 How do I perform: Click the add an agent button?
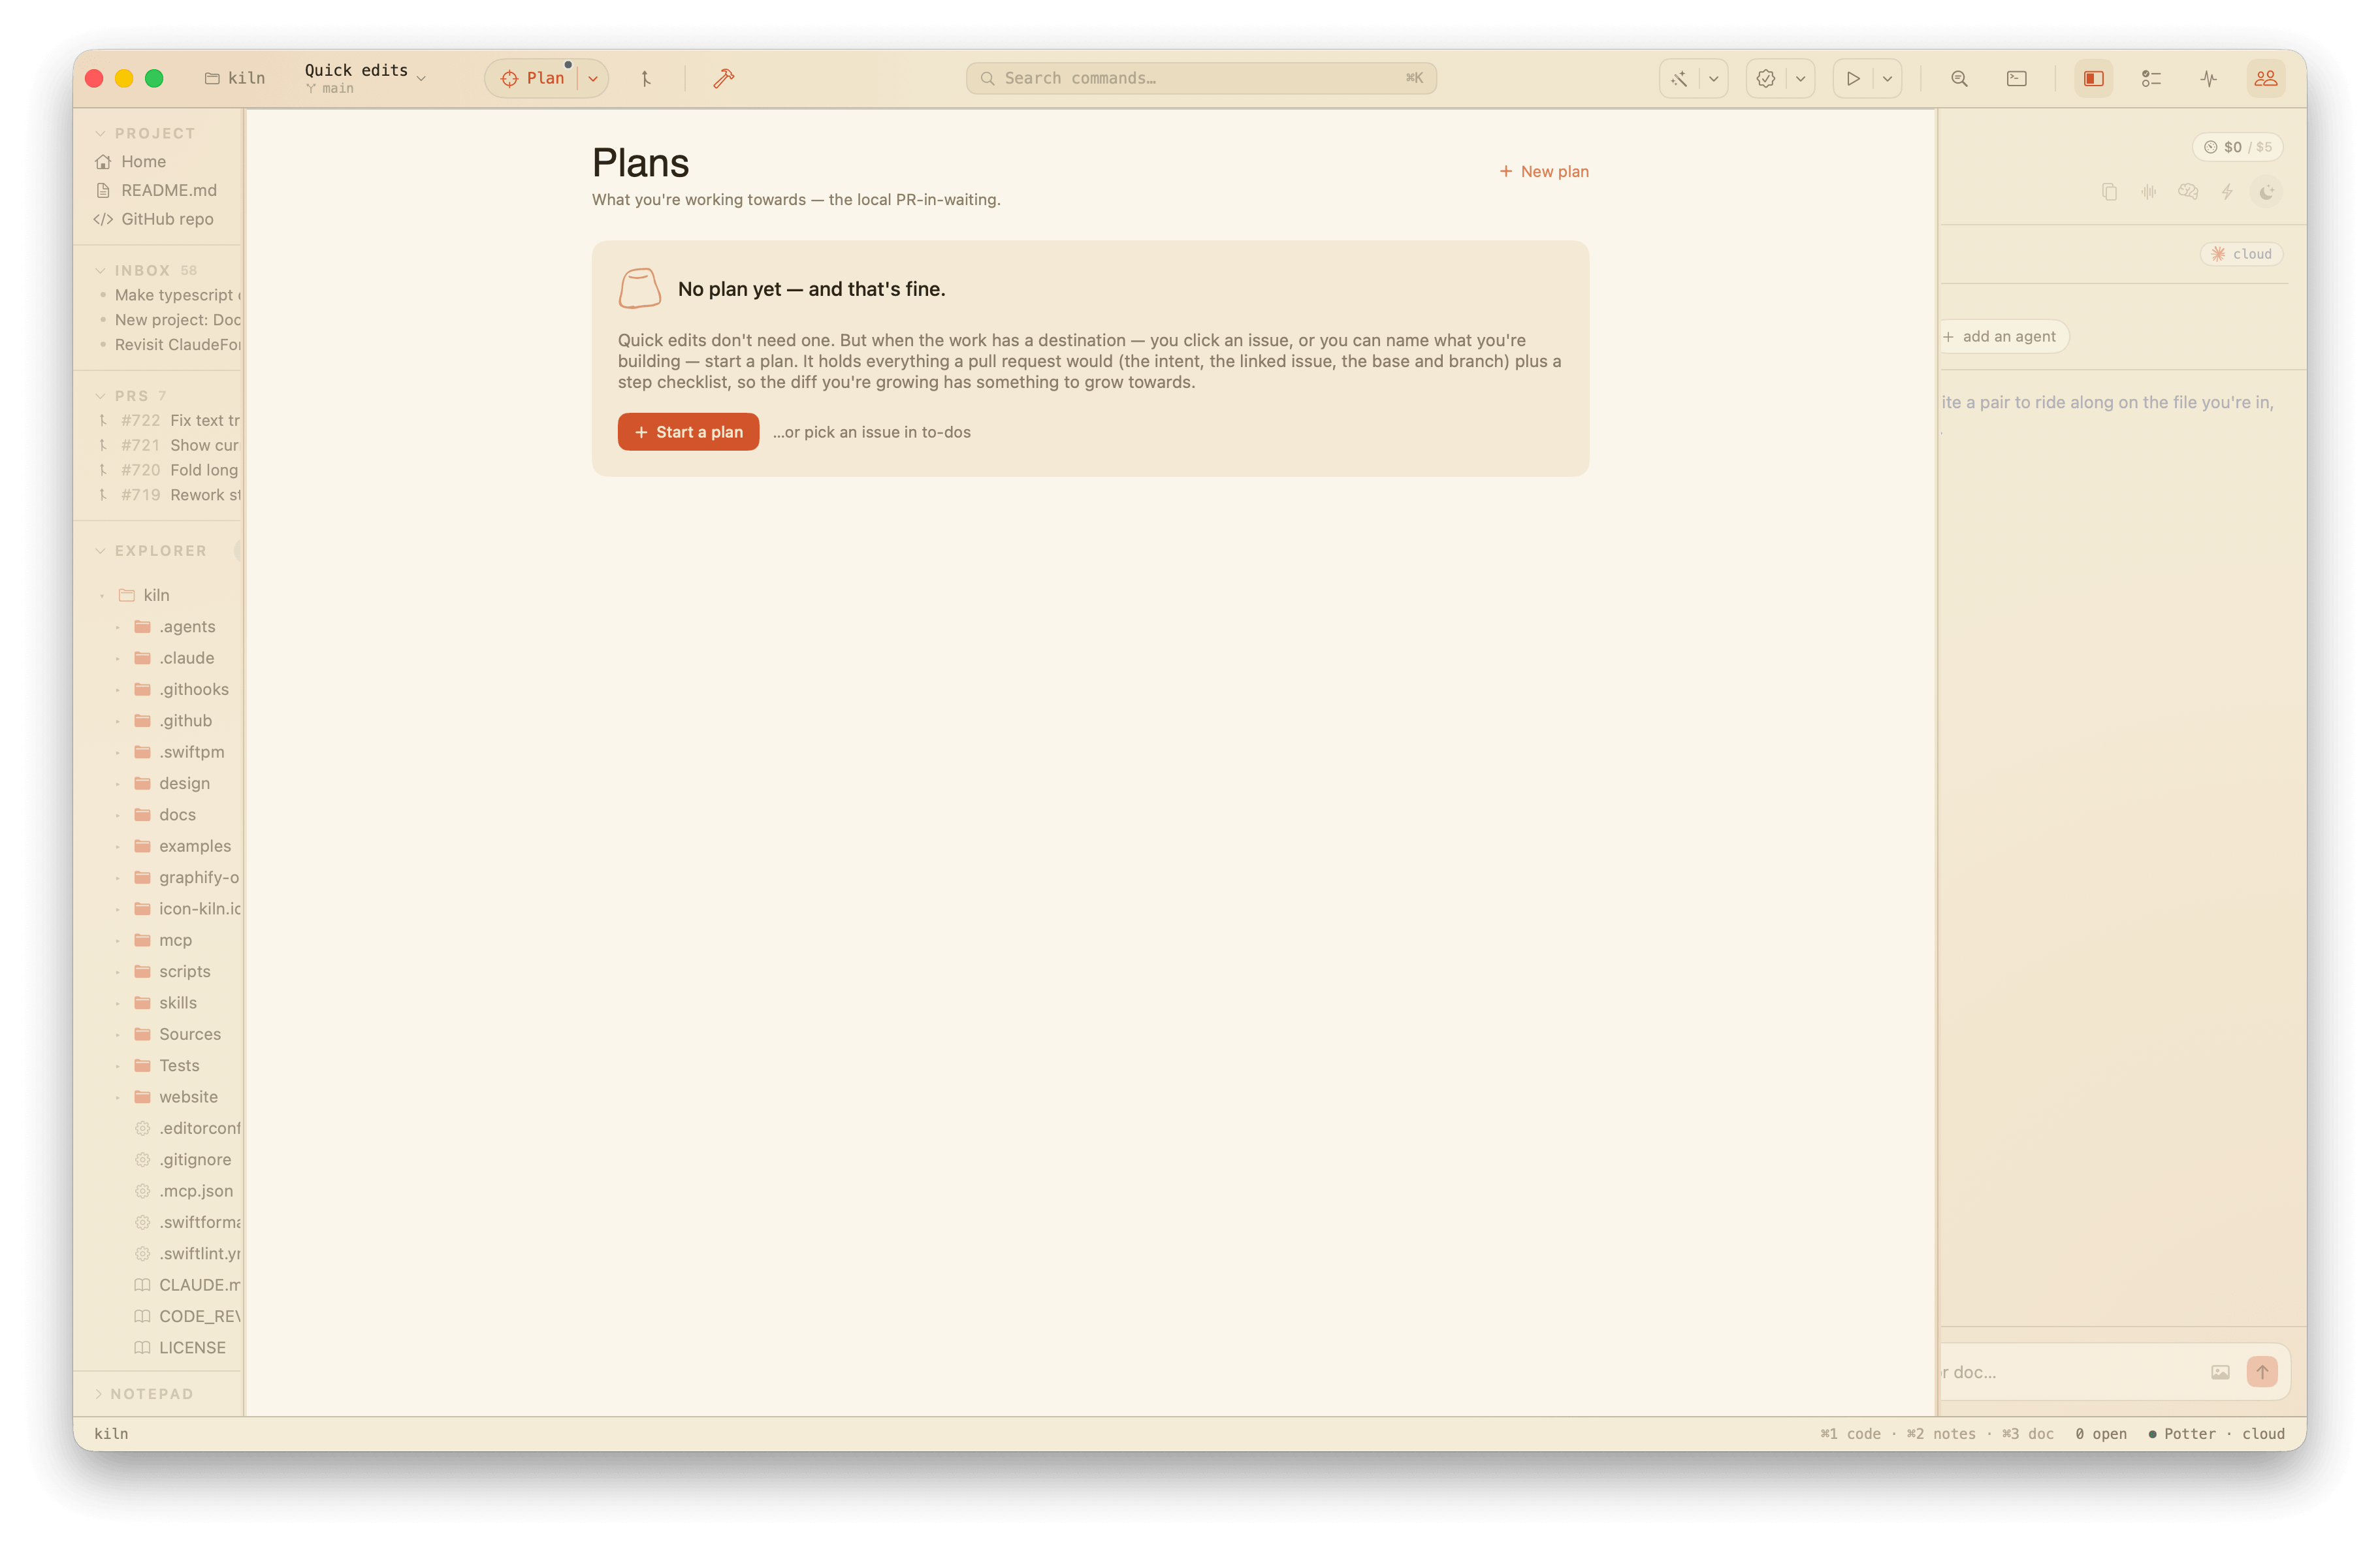2002,337
